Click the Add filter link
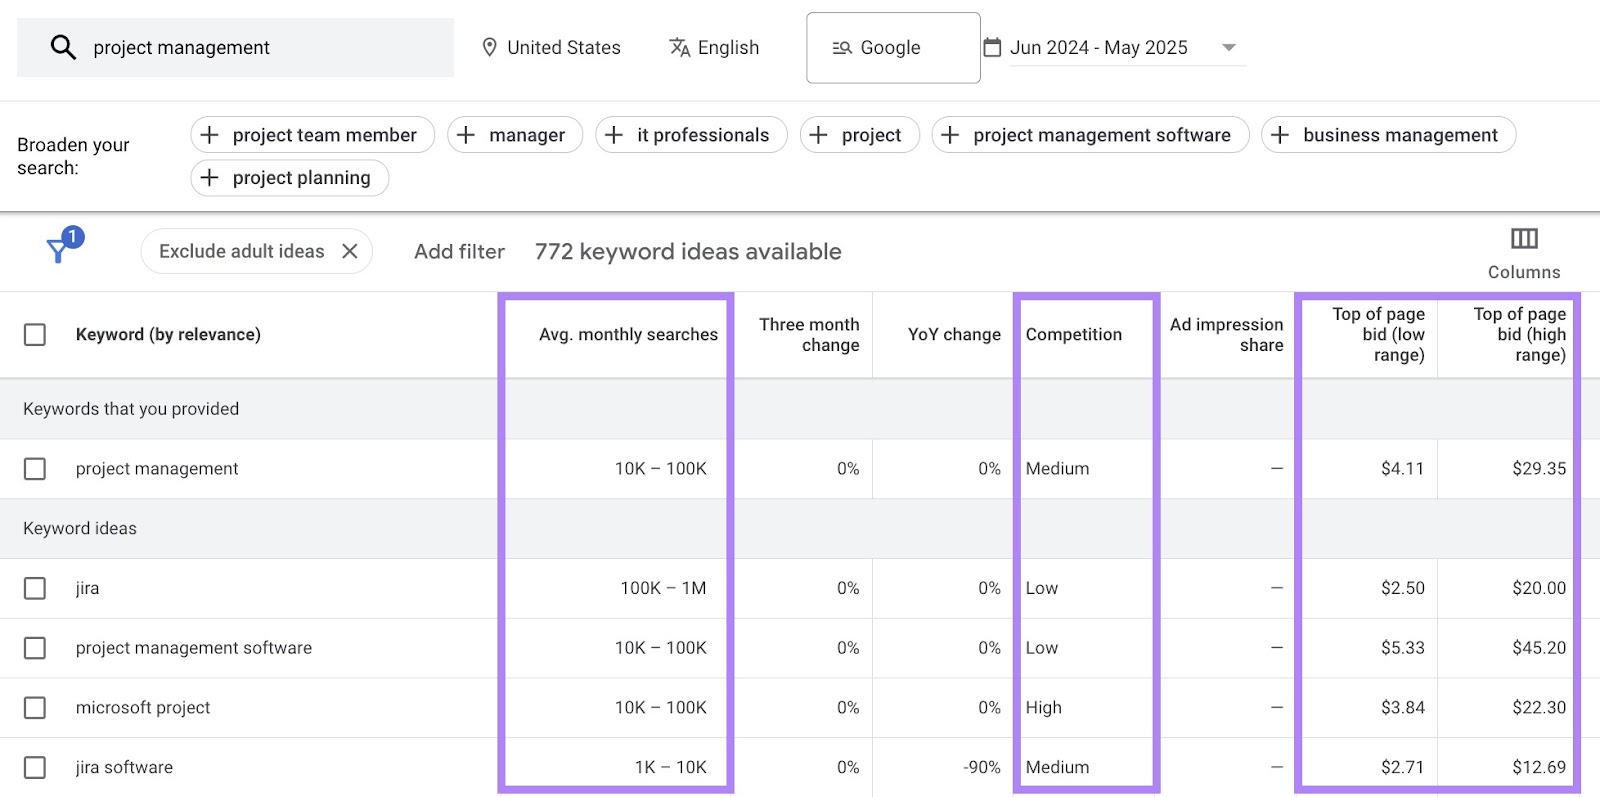Image resolution: width=1600 pixels, height=797 pixels. (x=459, y=251)
